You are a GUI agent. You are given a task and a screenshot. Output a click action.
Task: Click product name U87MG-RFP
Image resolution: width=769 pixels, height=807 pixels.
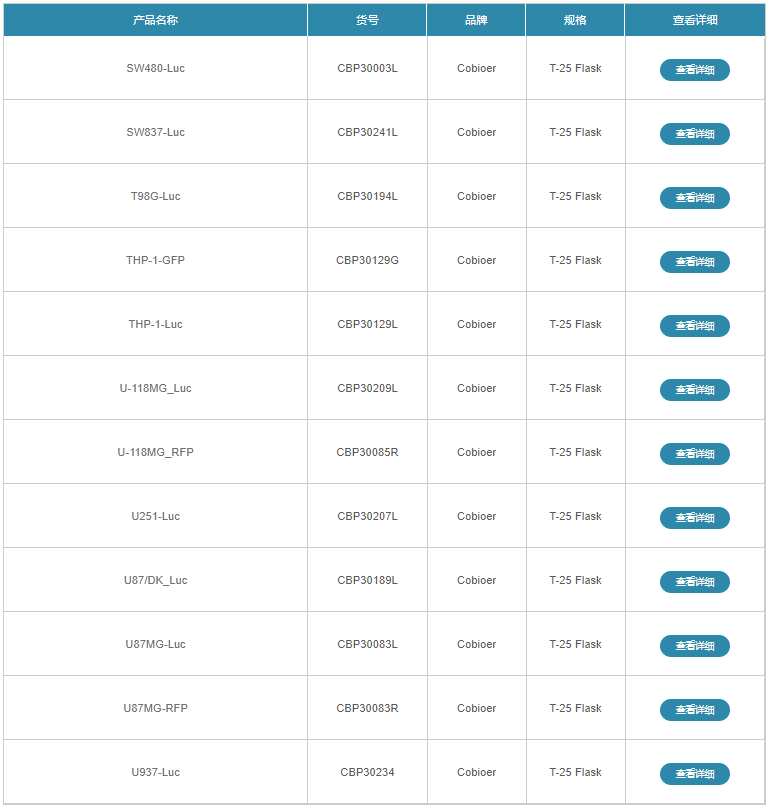155,708
